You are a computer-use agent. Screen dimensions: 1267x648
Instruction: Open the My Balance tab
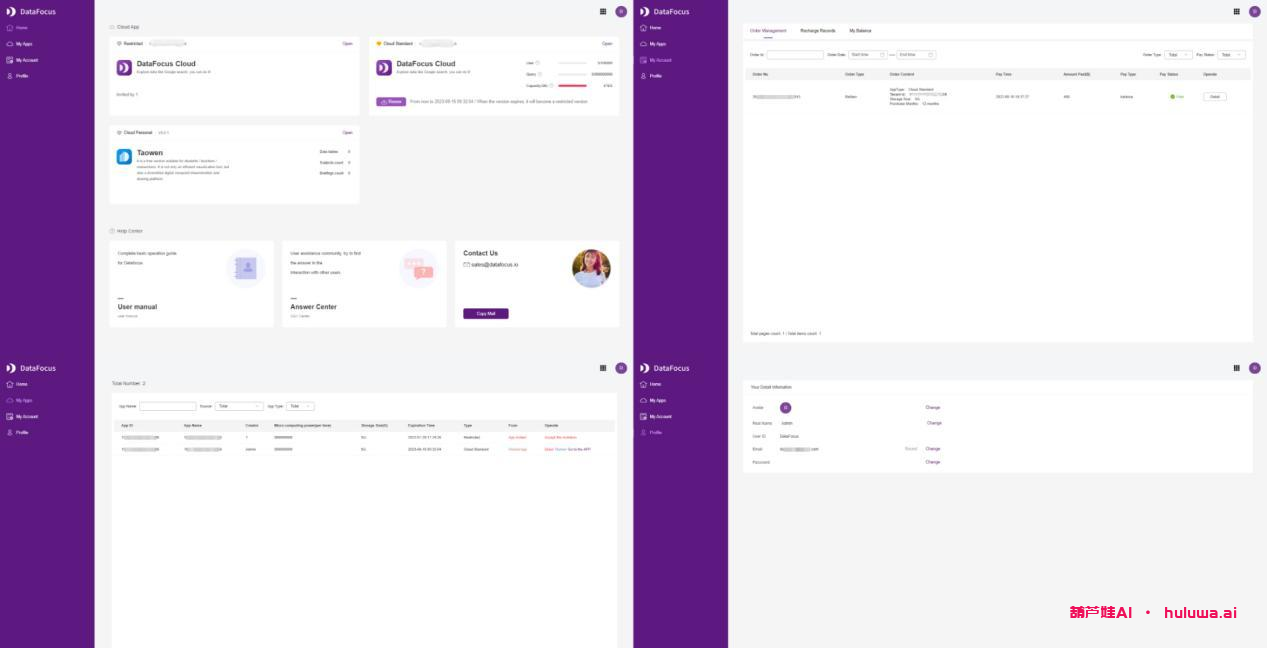(860, 31)
